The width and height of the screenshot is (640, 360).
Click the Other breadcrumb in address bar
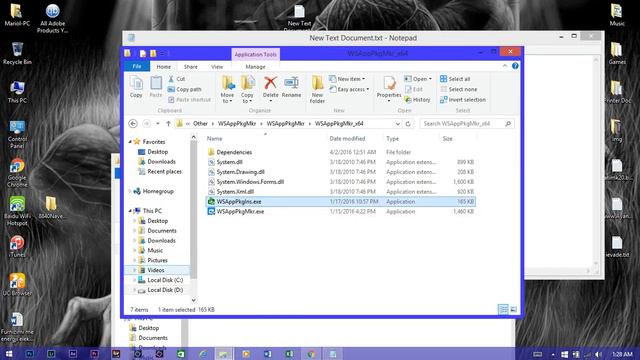click(200, 124)
